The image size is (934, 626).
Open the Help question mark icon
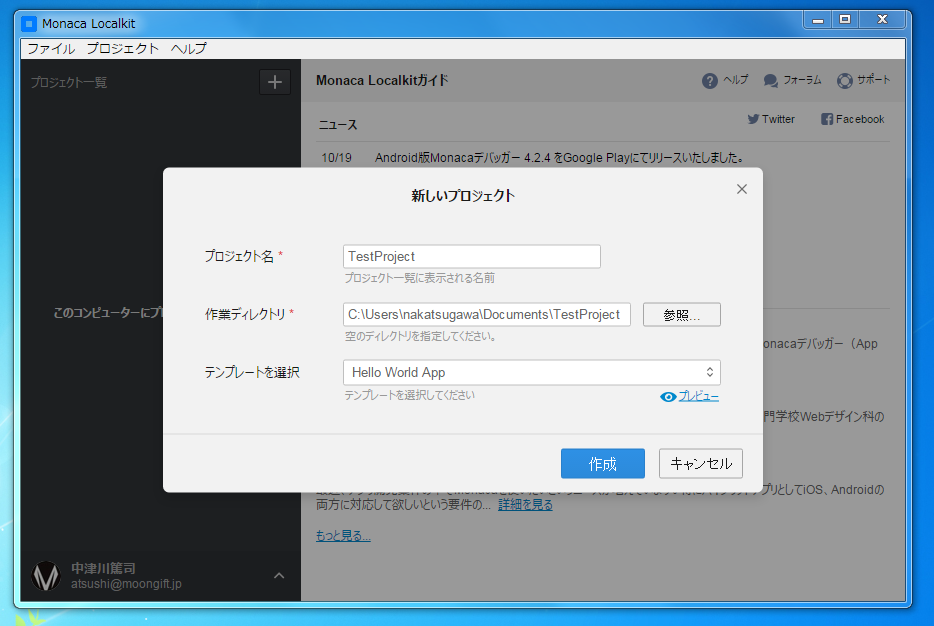pyautogui.click(x=710, y=81)
